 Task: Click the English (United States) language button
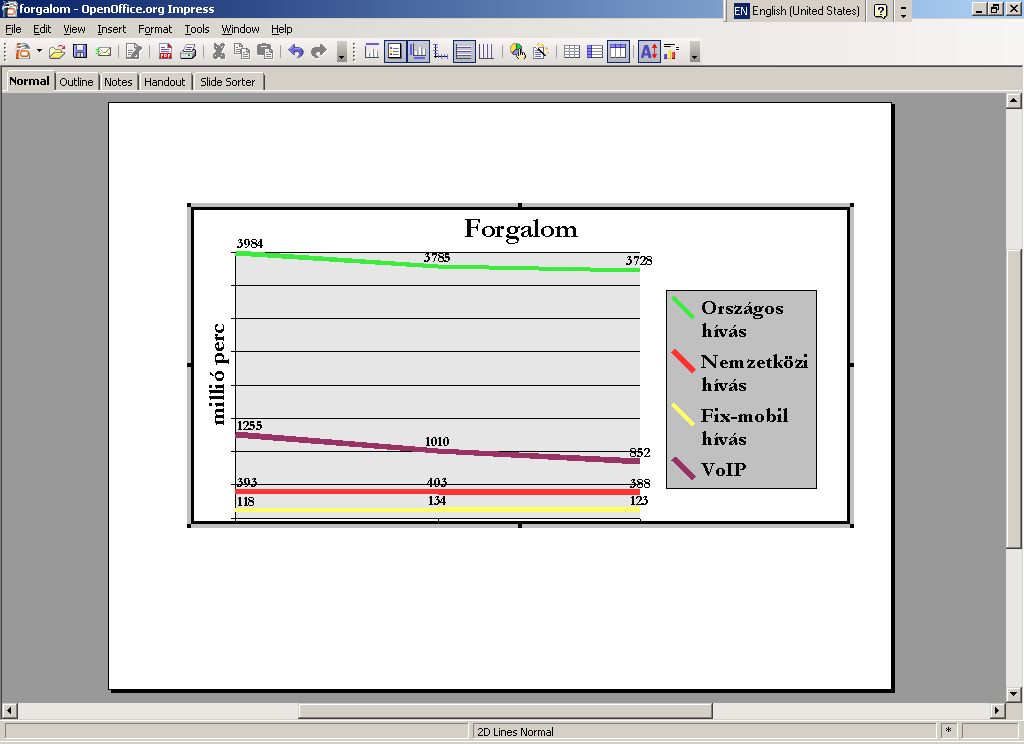pos(797,11)
